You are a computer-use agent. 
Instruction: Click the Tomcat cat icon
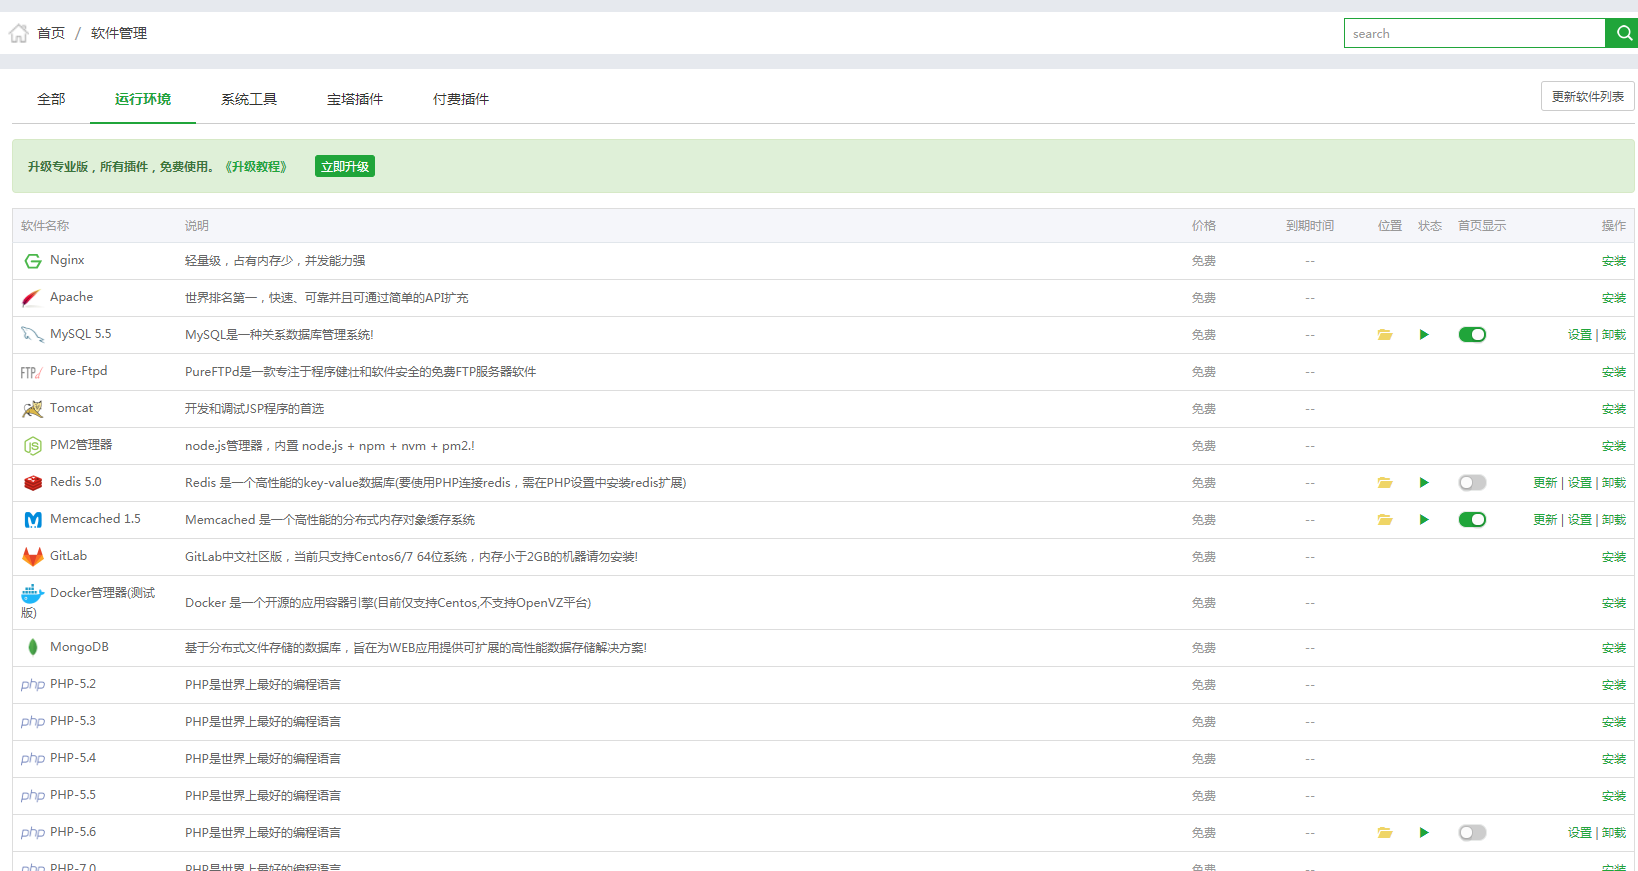click(33, 409)
